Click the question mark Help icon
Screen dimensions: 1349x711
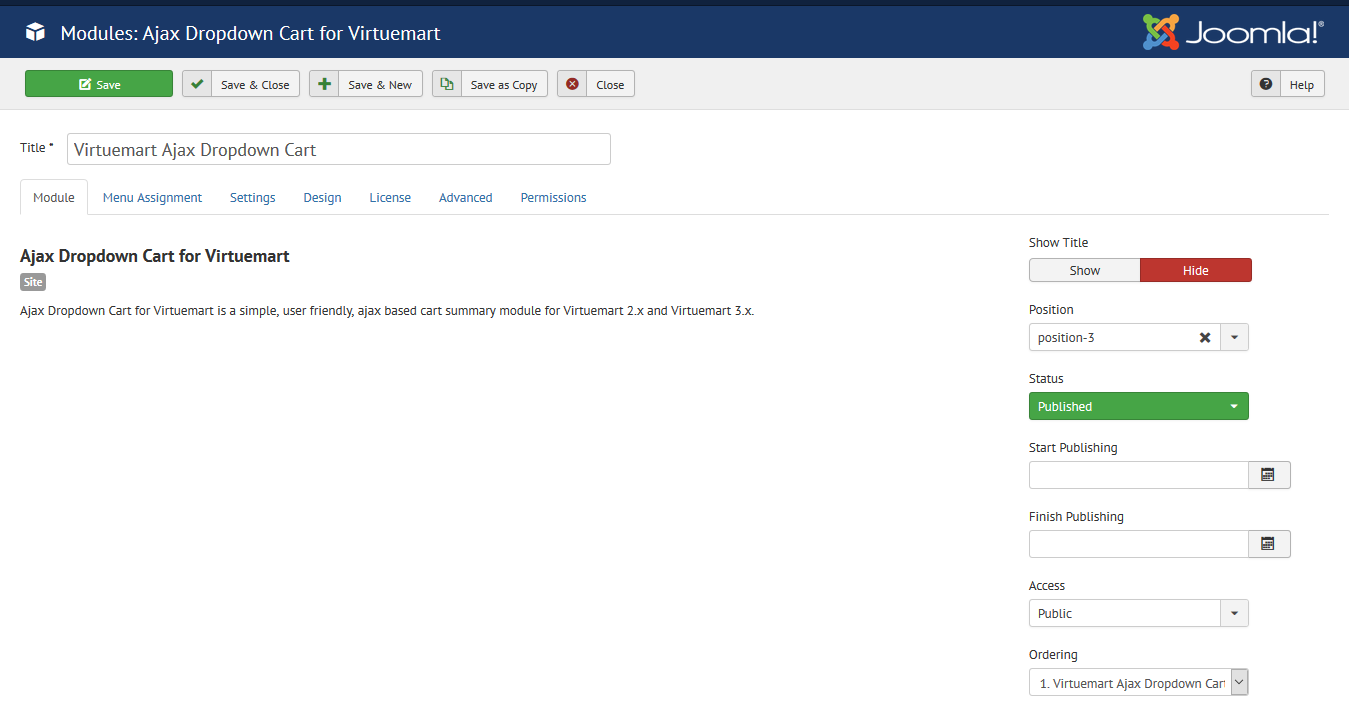[x=1266, y=84]
